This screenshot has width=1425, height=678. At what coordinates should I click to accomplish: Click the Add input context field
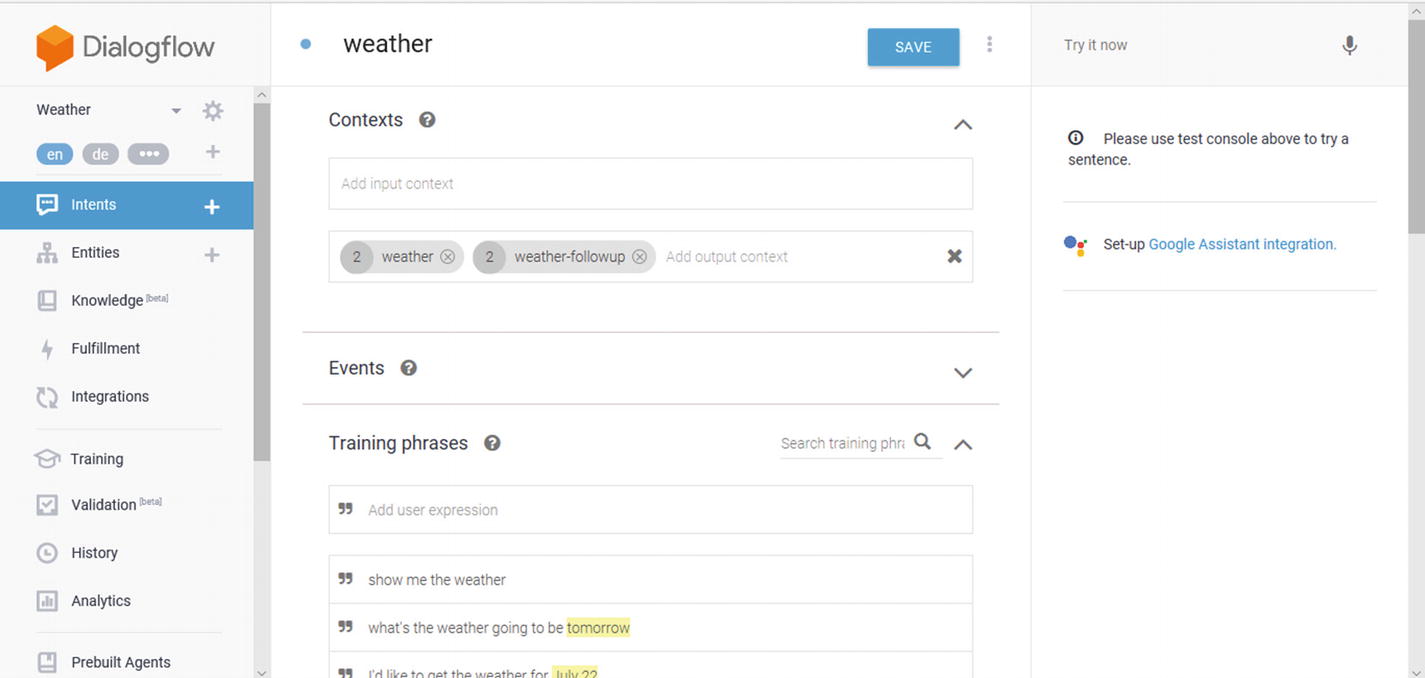click(650, 184)
